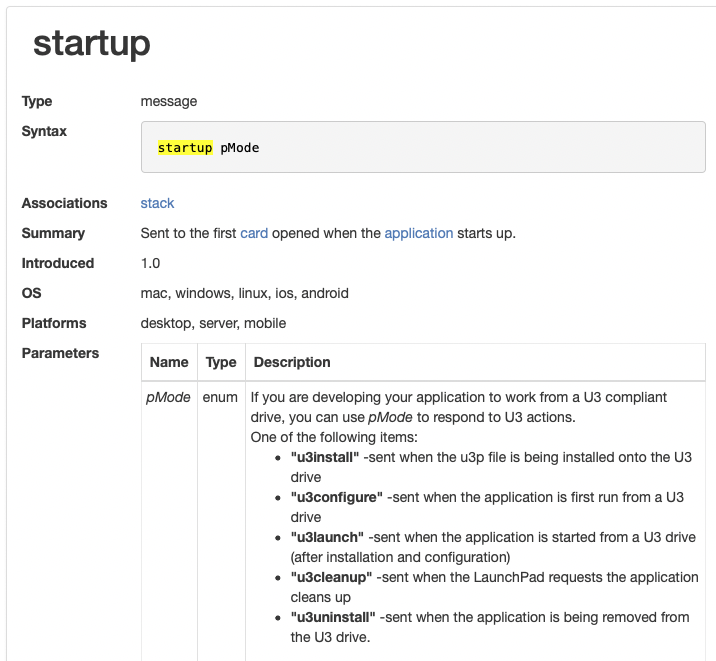Image resolution: width=716 pixels, height=661 pixels.
Task: Click the highlighted startup keyword in Syntax
Action: pyautogui.click(x=185, y=148)
